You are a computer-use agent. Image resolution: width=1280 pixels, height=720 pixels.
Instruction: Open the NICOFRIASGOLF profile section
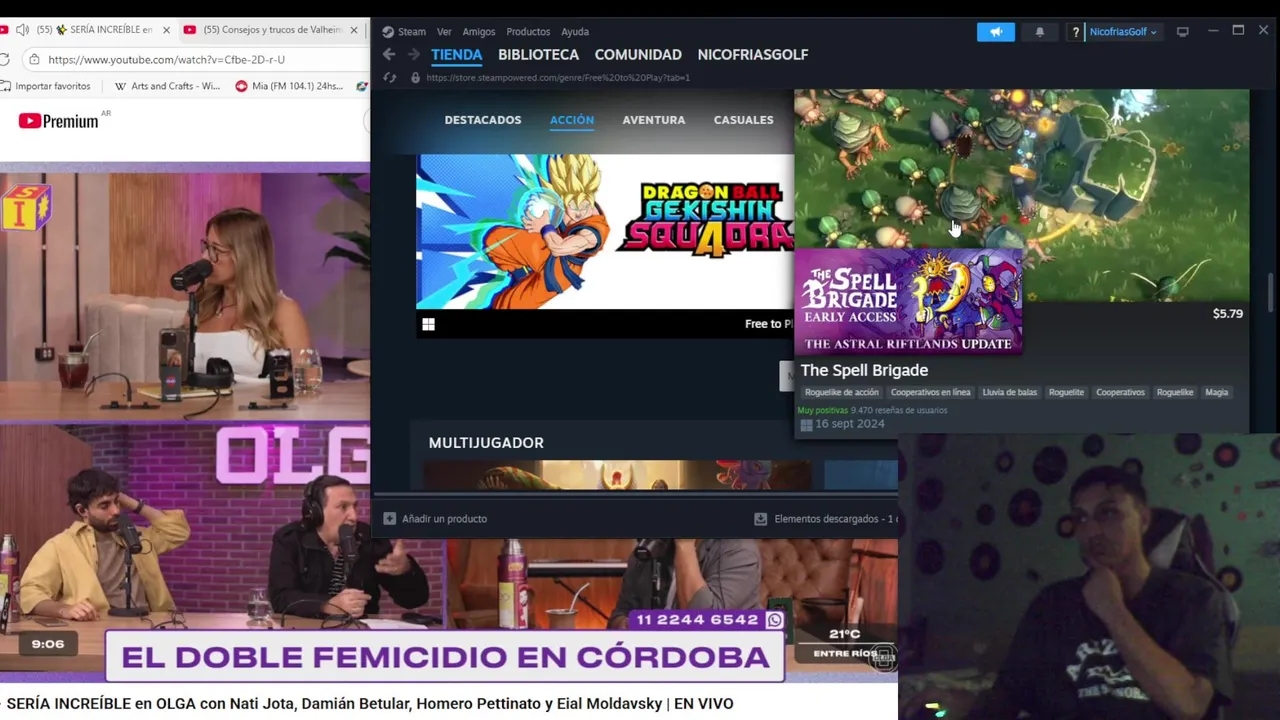tap(753, 55)
